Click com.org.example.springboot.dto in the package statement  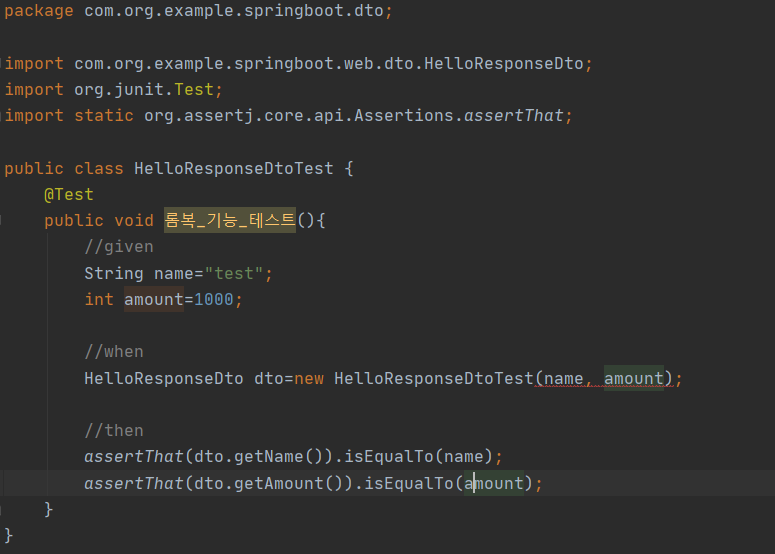234,10
